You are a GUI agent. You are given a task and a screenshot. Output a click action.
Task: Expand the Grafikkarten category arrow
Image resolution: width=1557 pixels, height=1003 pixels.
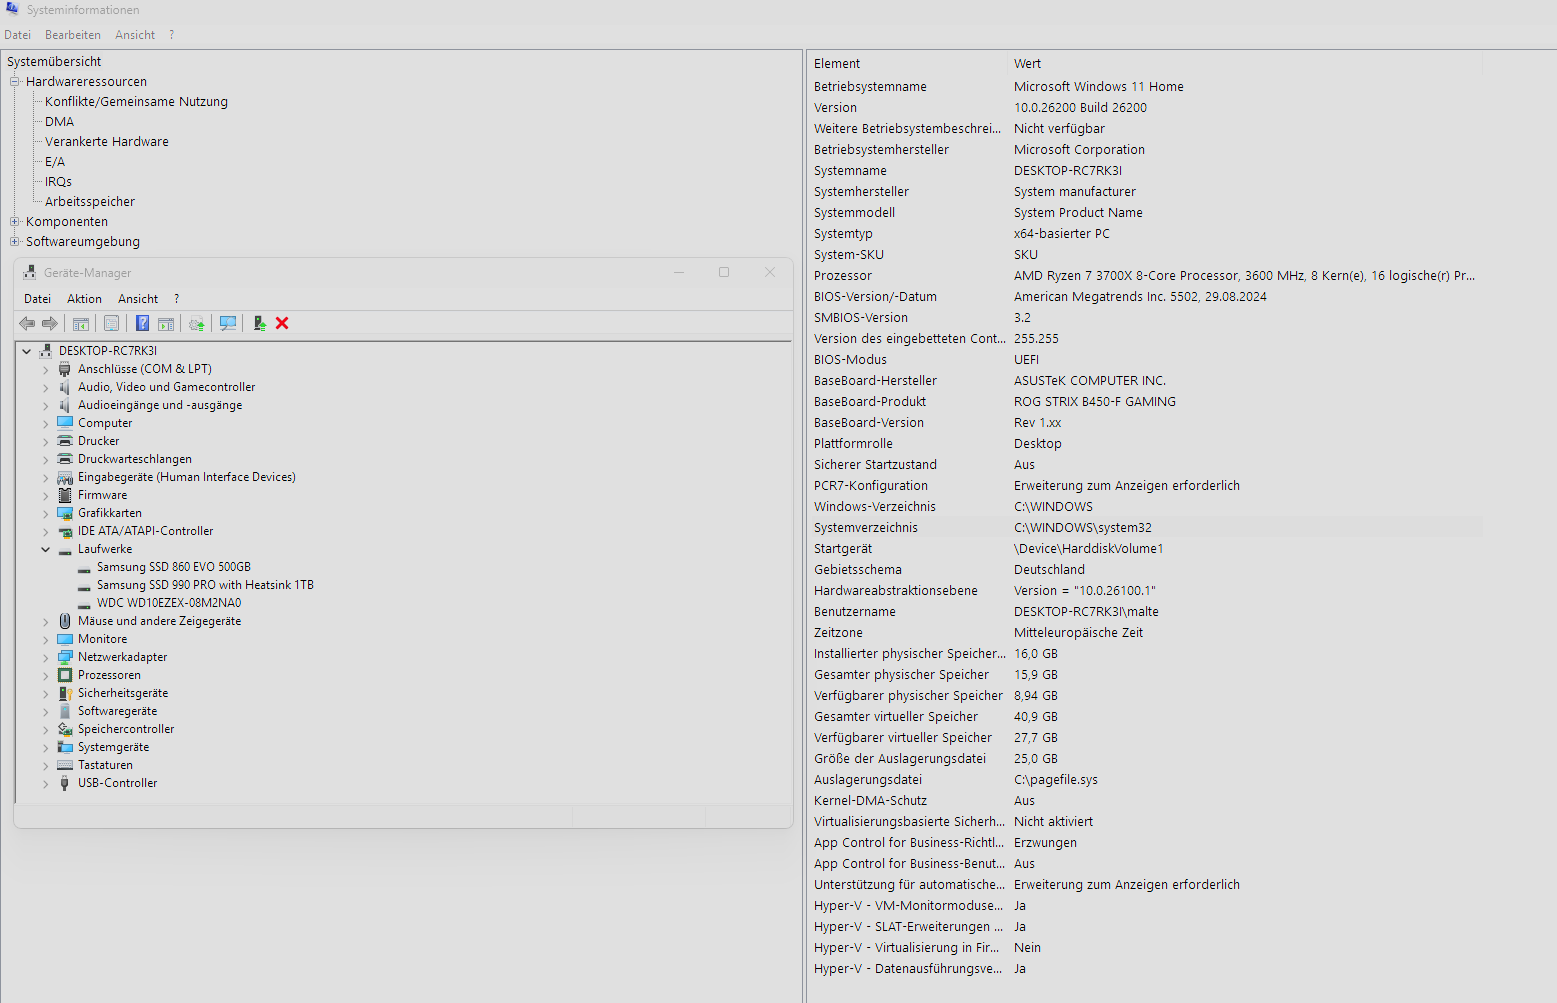pyautogui.click(x=45, y=513)
